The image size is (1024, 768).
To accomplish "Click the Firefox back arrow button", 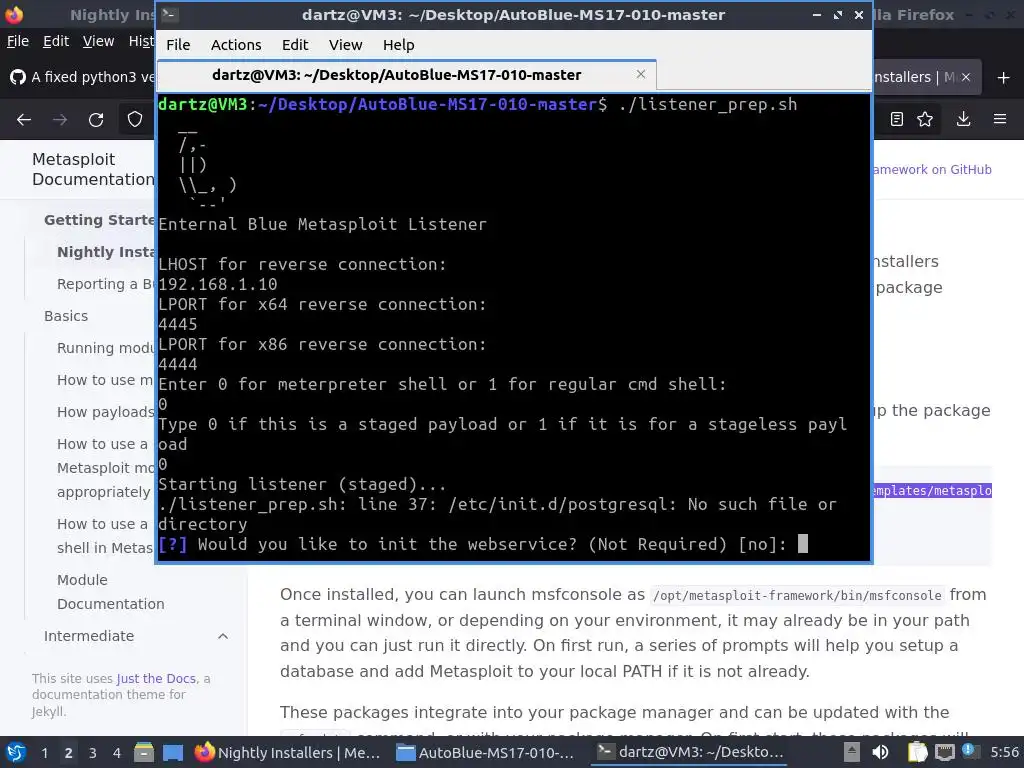I will click(24, 120).
